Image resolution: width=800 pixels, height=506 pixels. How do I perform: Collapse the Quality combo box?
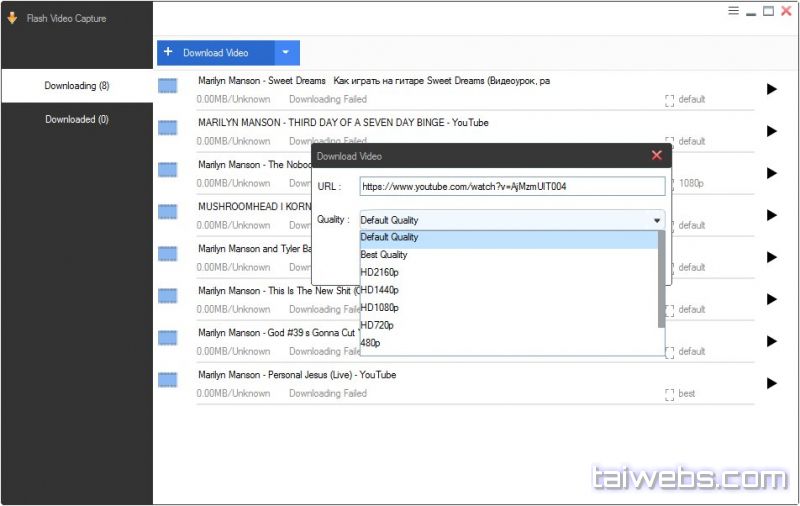pos(657,220)
